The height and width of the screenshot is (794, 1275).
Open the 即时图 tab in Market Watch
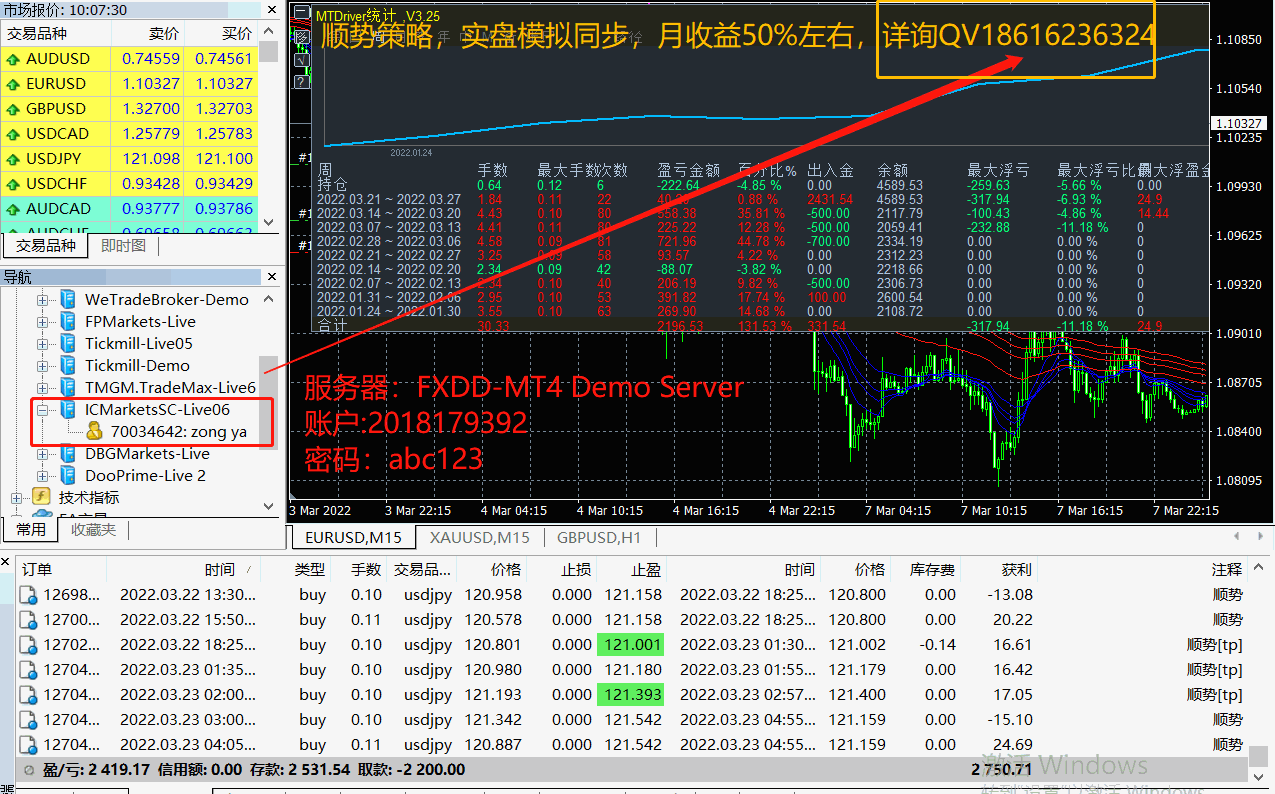123,246
